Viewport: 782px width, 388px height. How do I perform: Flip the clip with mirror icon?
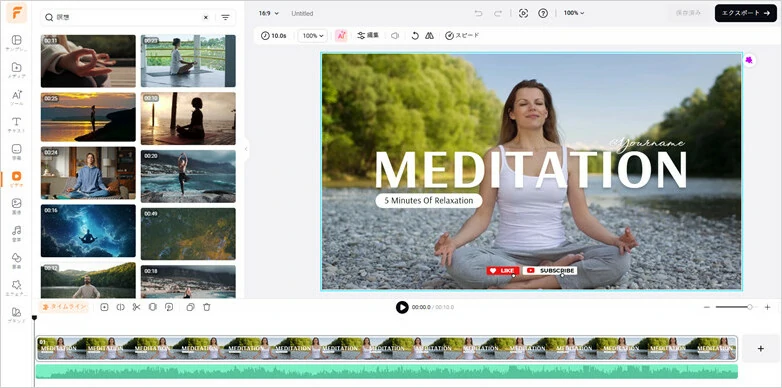(x=429, y=36)
